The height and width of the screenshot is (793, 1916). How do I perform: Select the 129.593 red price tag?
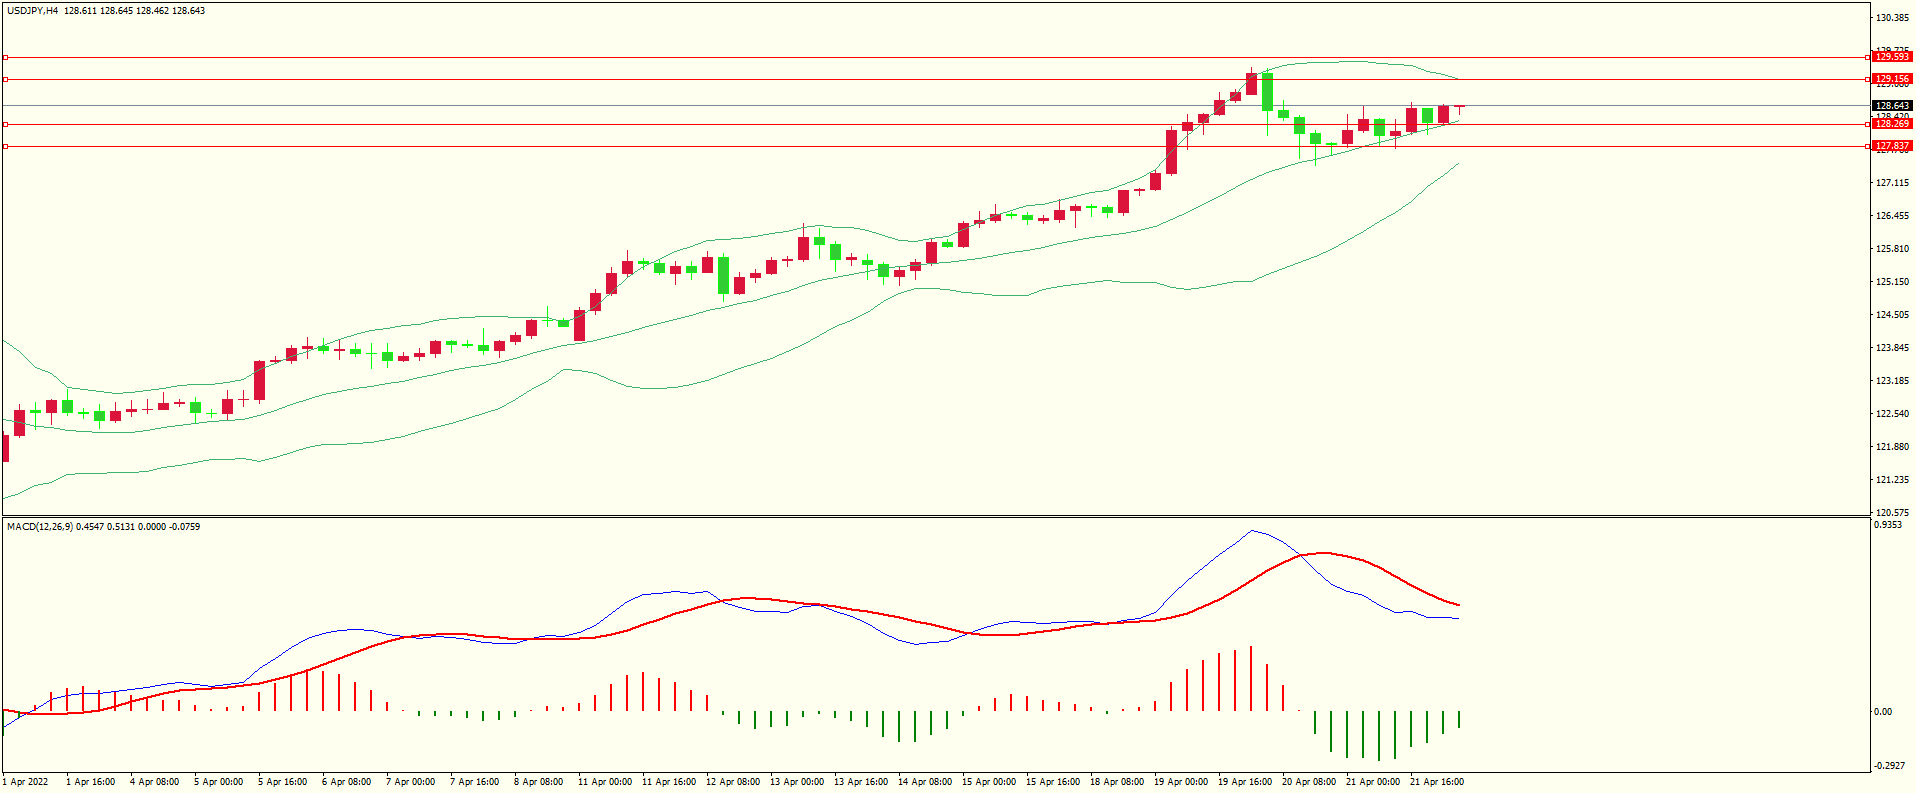[x=1892, y=57]
